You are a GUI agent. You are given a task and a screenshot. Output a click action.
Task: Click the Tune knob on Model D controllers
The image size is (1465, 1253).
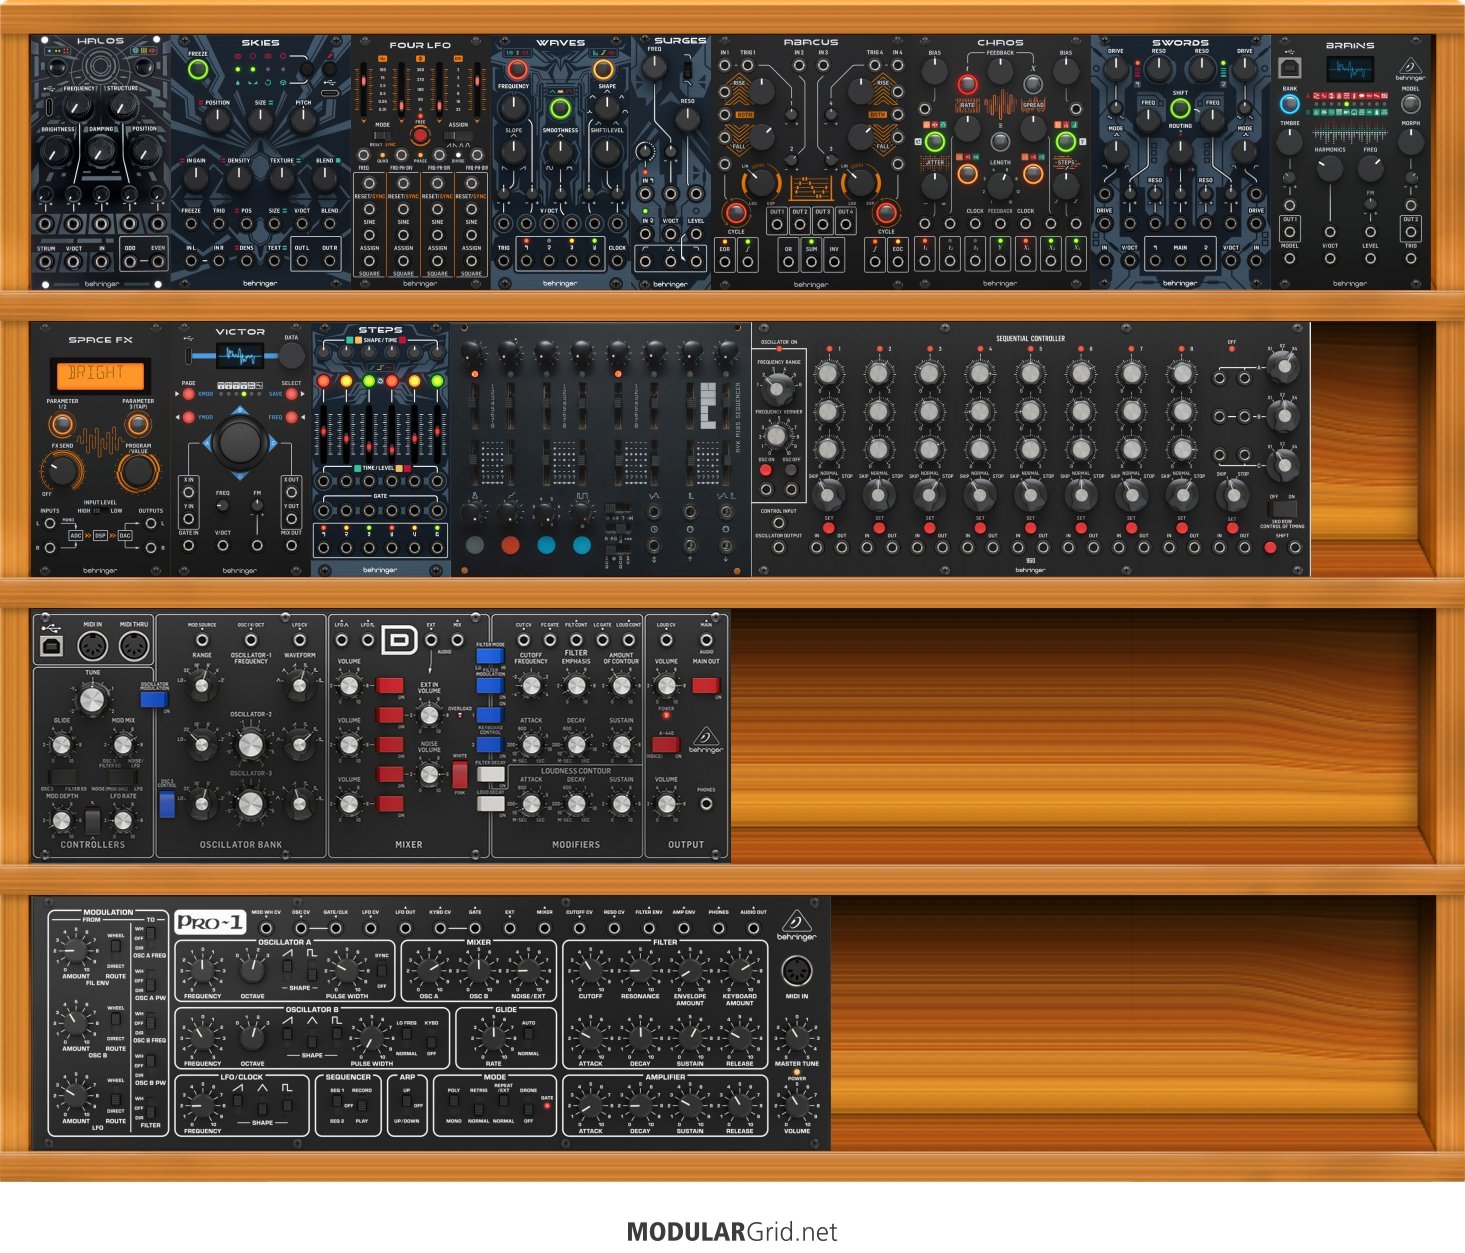tap(92, 698)
